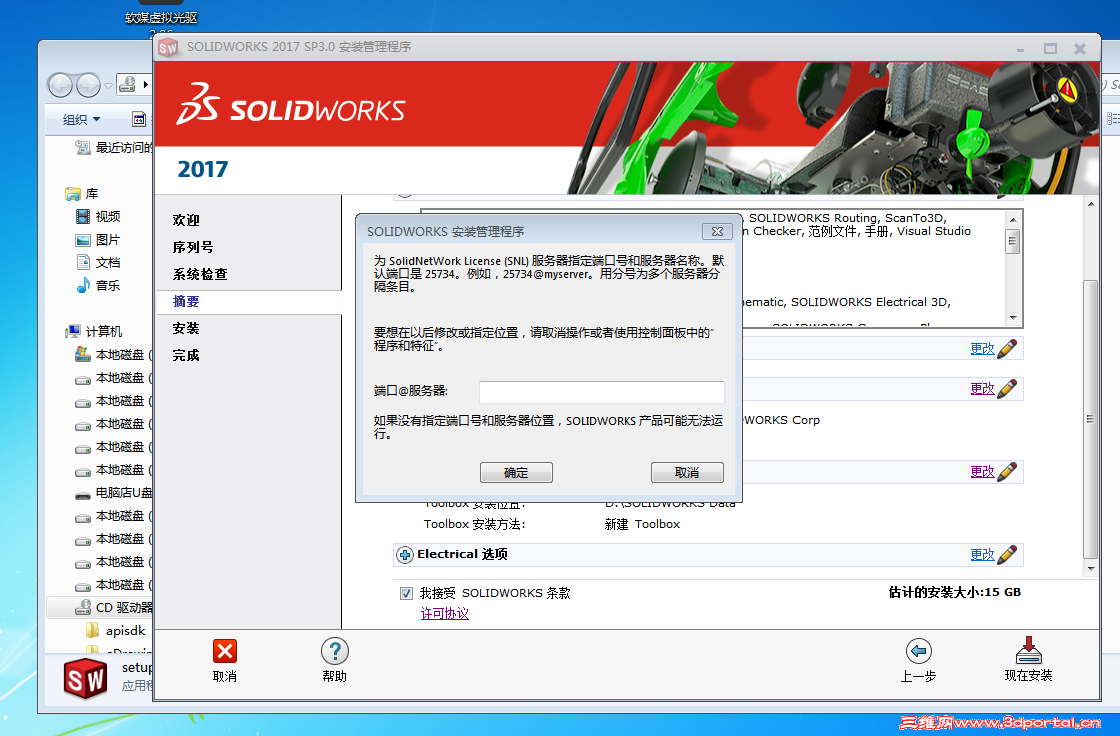Close the SNL server dialog
1120x736 pixels.
pos(717,232)
